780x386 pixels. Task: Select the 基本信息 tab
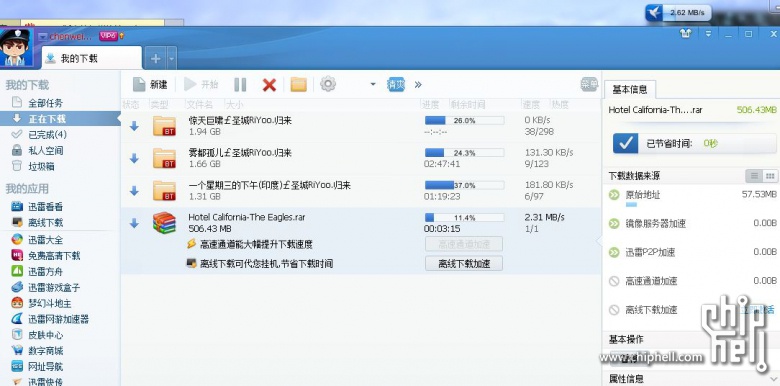point(630,90)
